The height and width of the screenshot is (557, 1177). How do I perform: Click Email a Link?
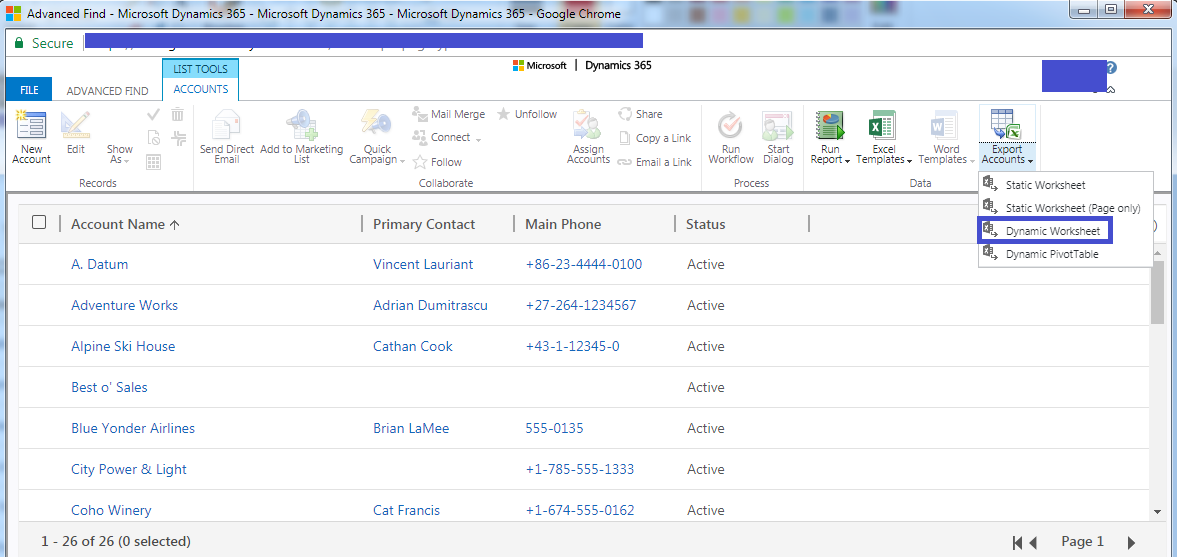pyautogui.click(x=655, y=162)
